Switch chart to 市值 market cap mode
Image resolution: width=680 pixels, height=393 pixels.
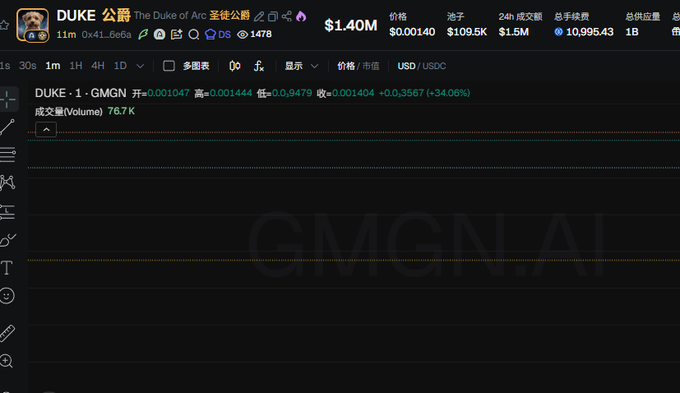point(371,66)
